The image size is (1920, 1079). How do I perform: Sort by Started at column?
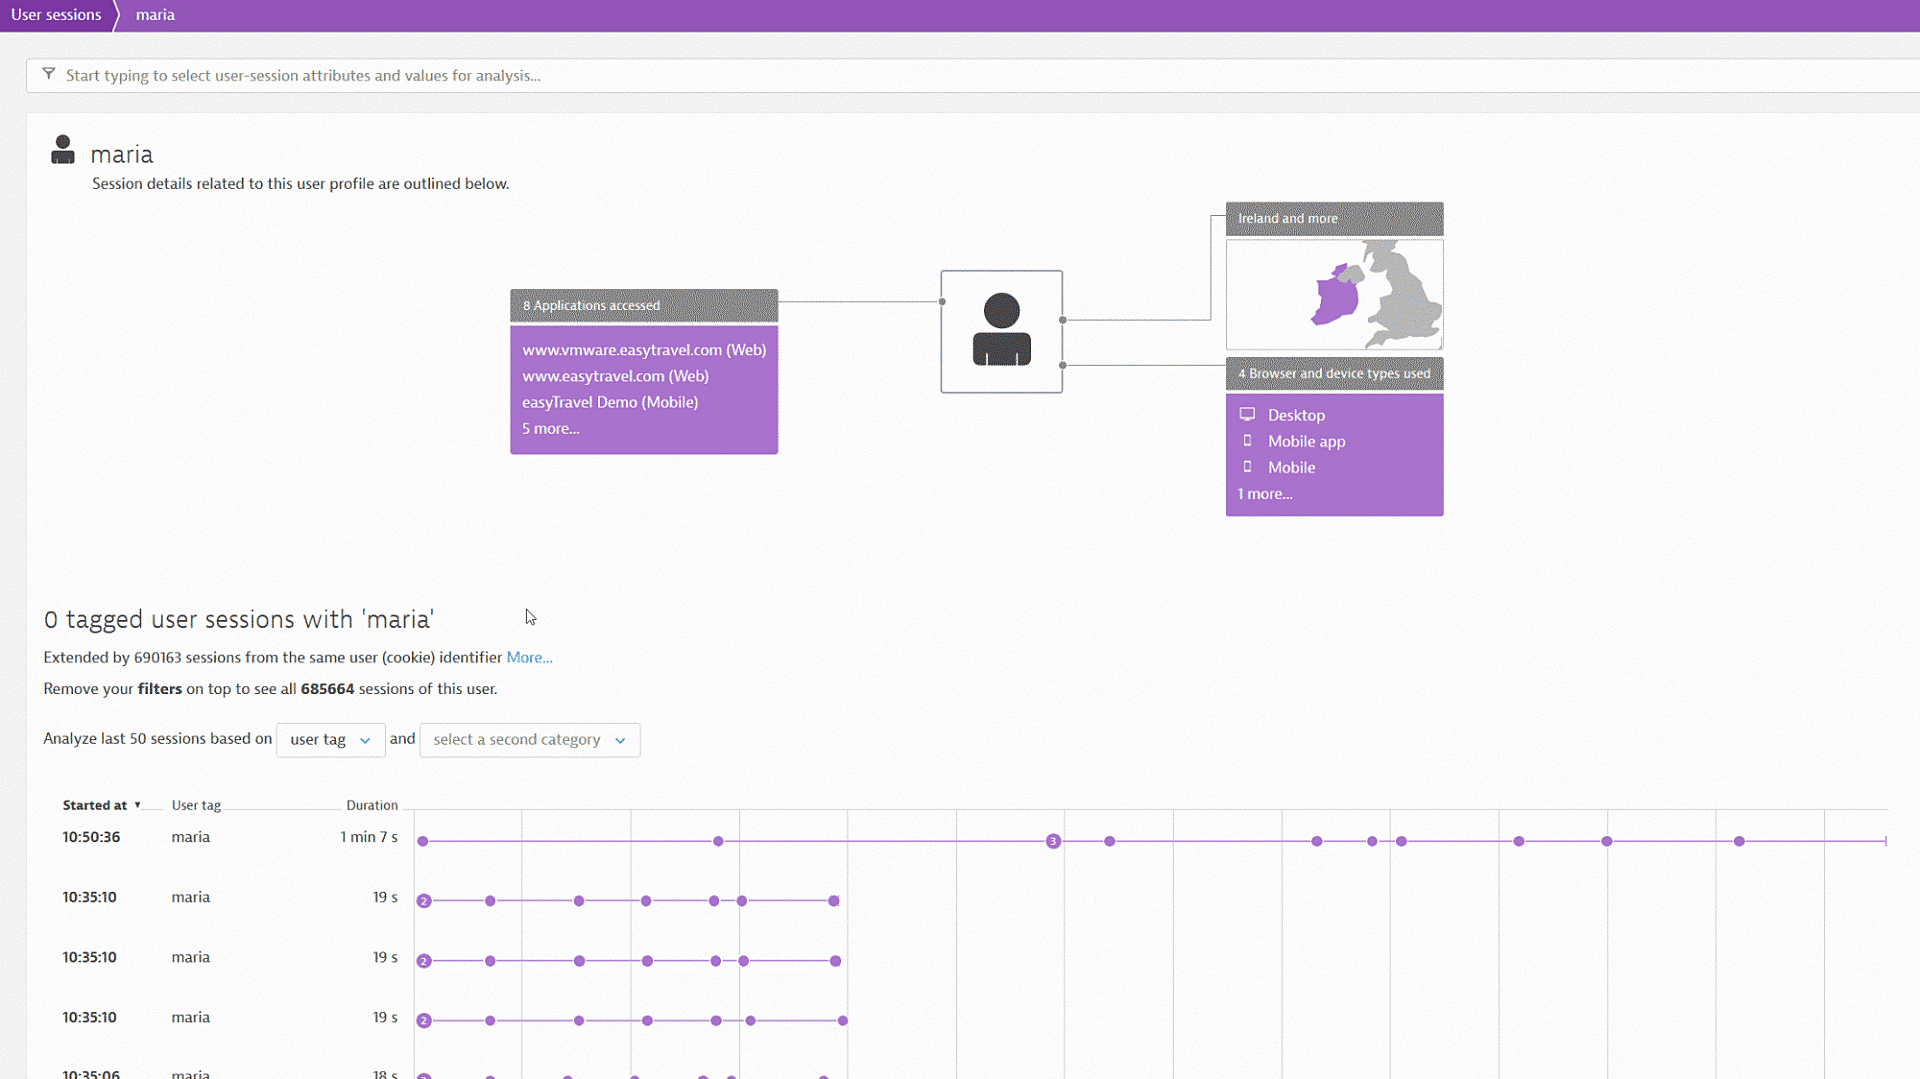[x=101, y=805]
